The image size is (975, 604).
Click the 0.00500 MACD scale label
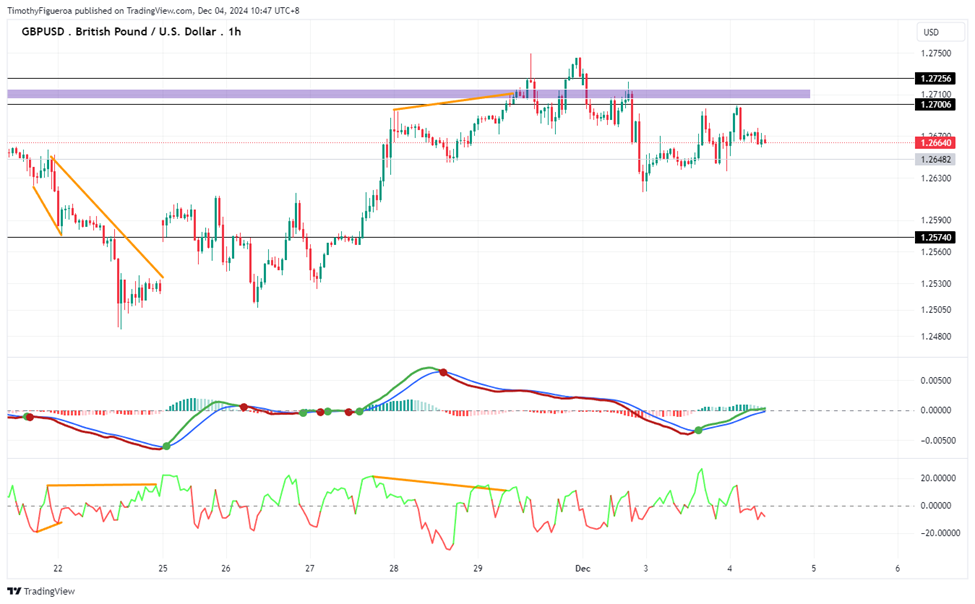[x=936, y=381]
